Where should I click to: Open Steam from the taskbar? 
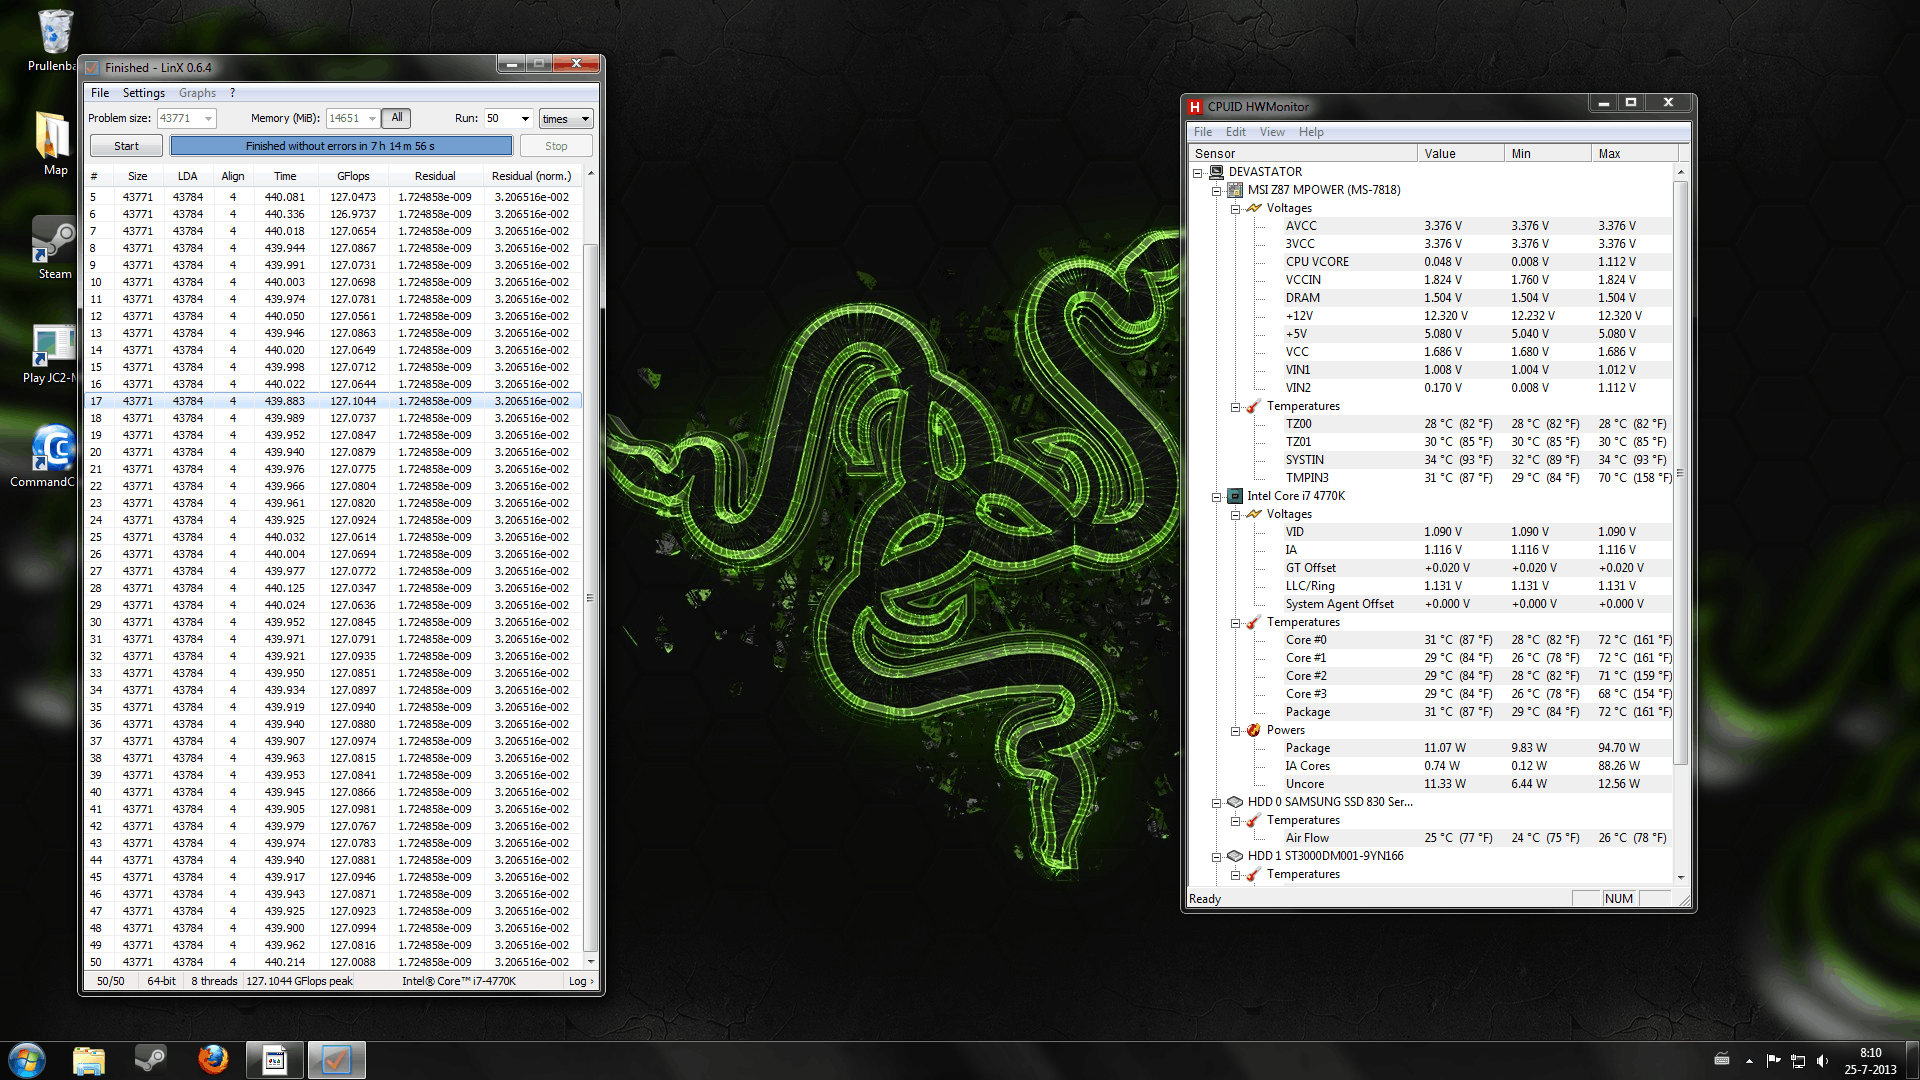[x=151, y=1060]
